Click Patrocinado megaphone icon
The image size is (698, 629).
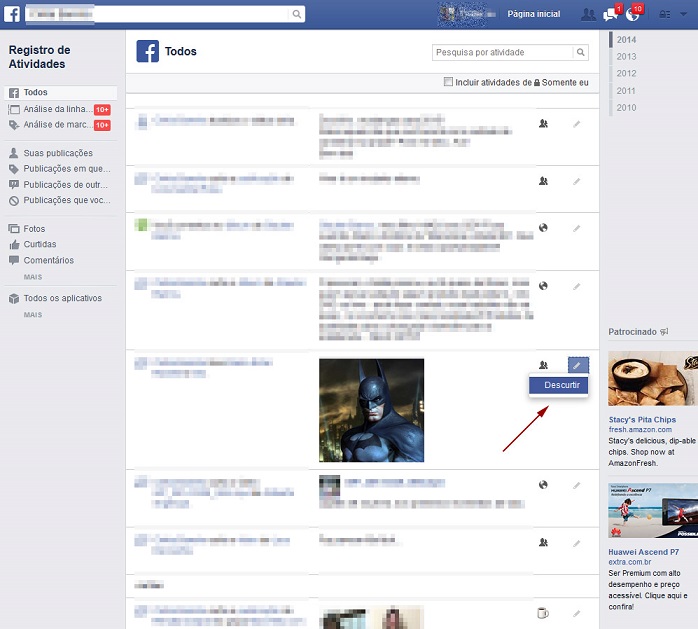click(x=664, y=332)
